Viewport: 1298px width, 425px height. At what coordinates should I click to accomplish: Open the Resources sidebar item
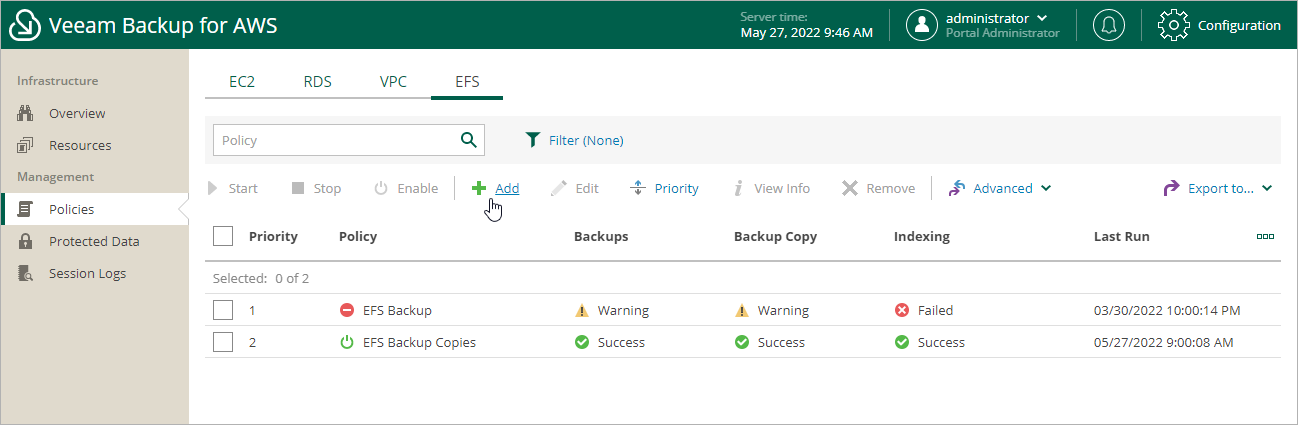[80, 145]
